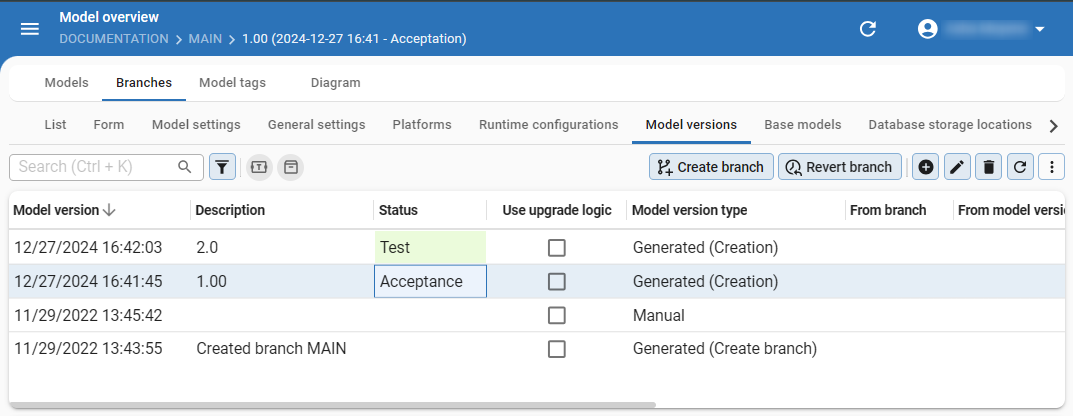Open the hamburger navigation menu
This screenshot has width=1073, height=416.
tap(29, 29)
